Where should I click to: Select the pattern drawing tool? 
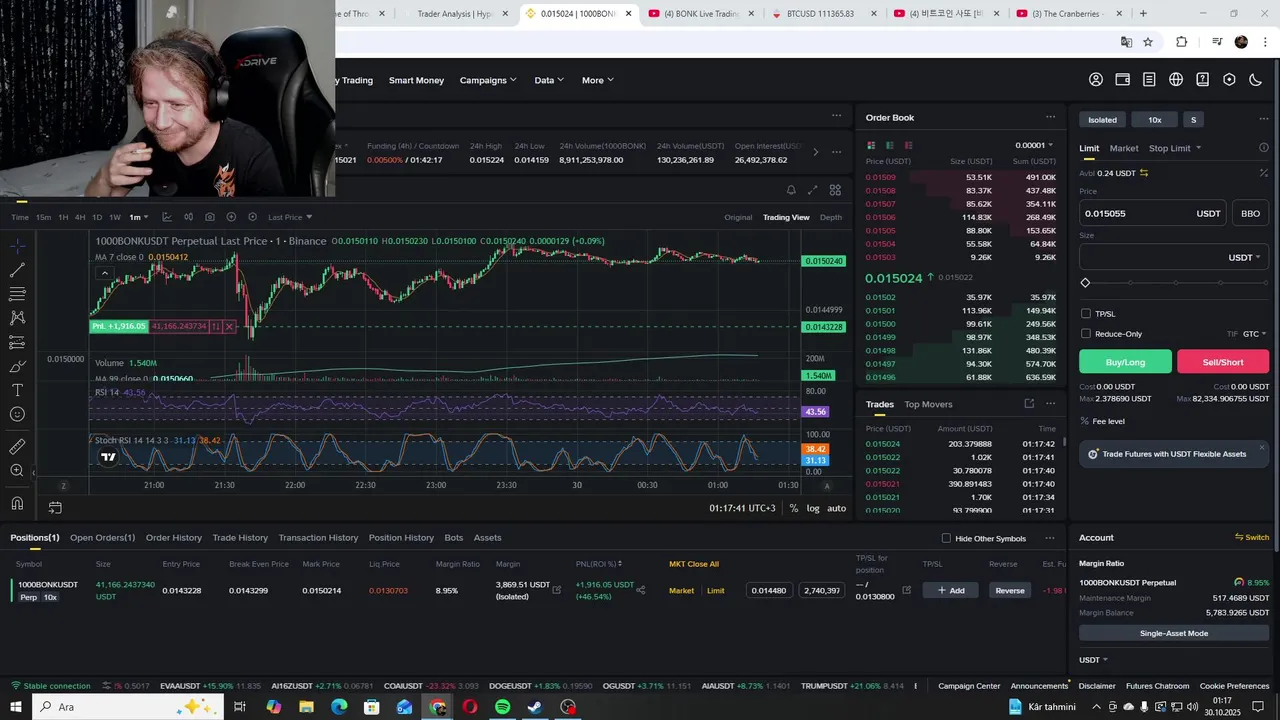(x=17, y=318)
